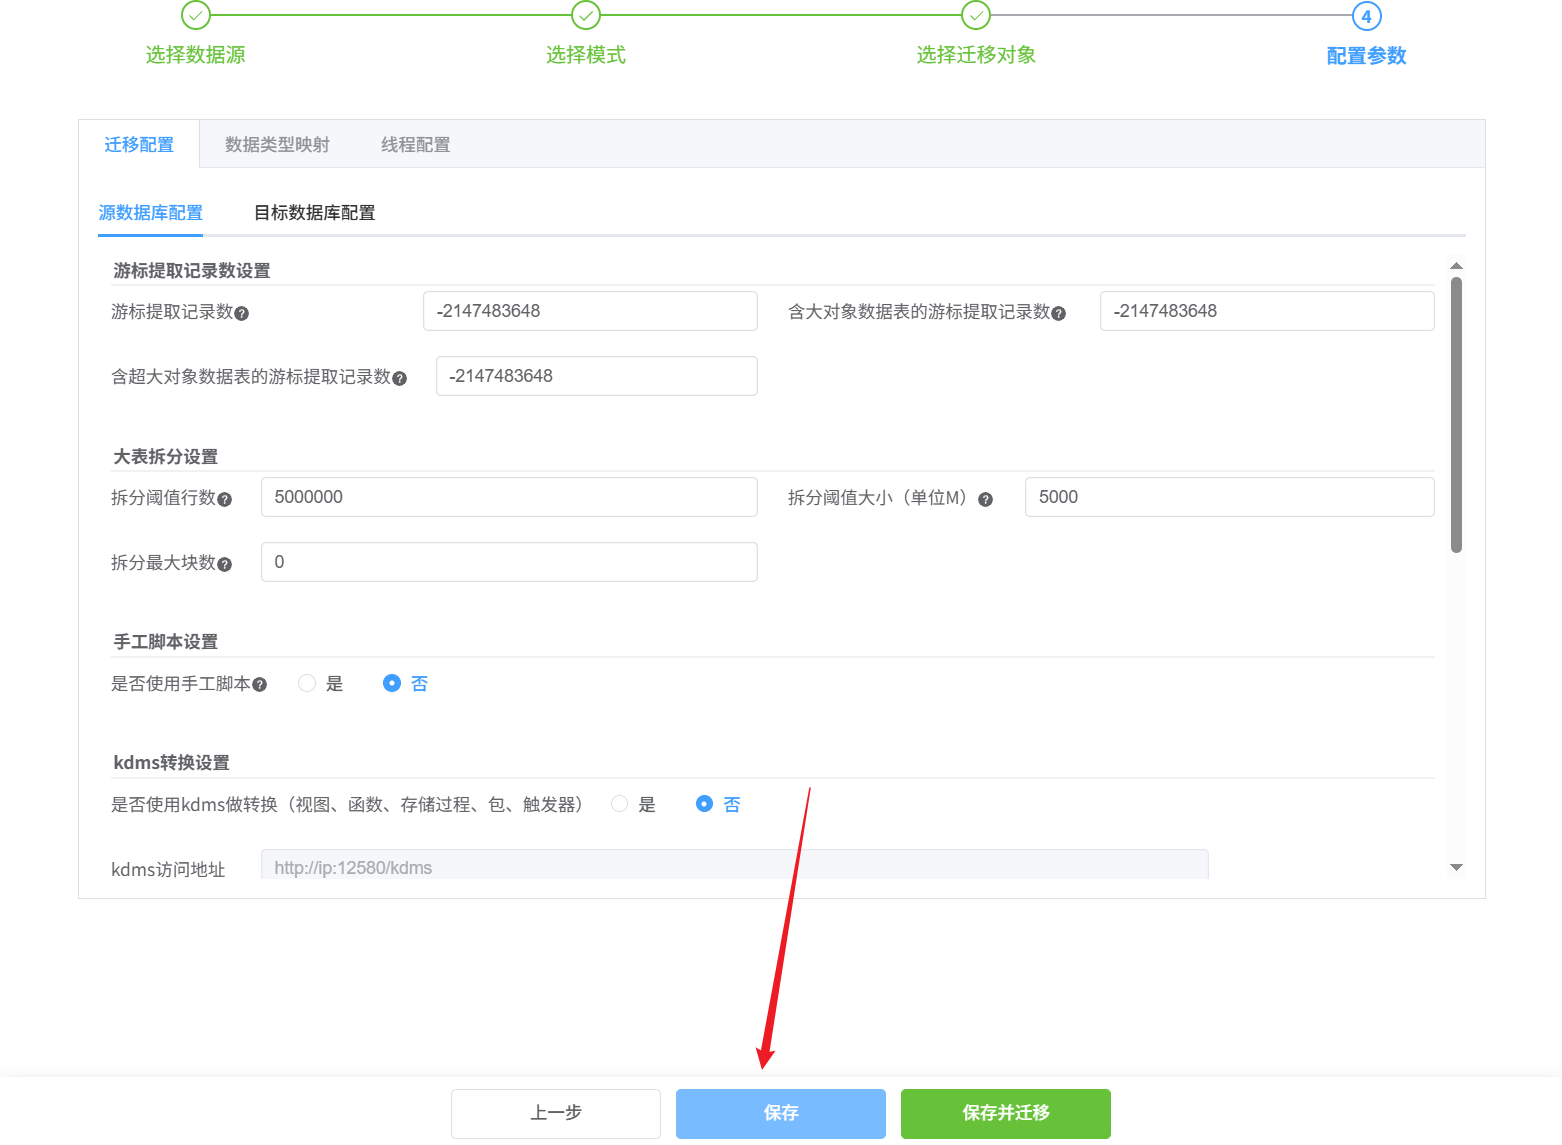Open help icon beside 含大对象数据表的游标提取记录数
Viewport: 1562px width, 1145px height.
point(1058,313)
